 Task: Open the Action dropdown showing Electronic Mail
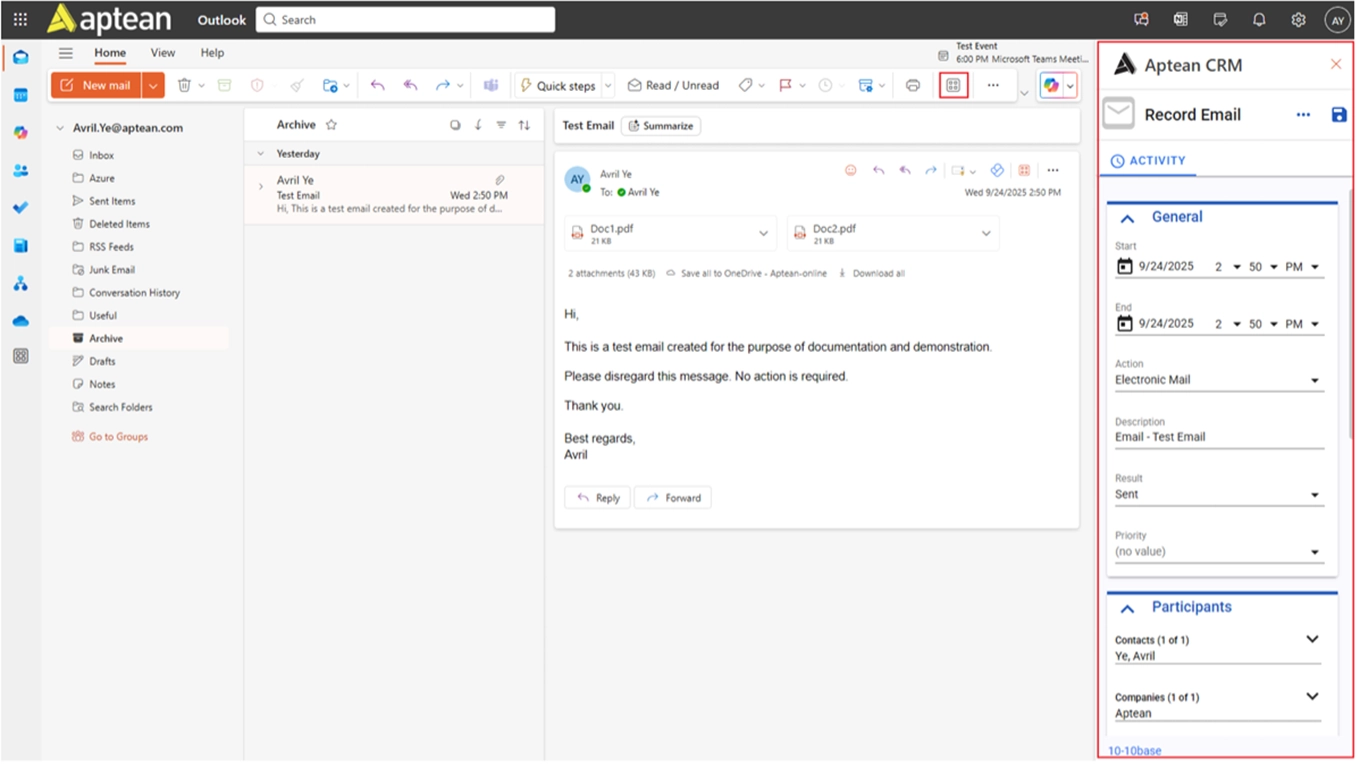1313,380
